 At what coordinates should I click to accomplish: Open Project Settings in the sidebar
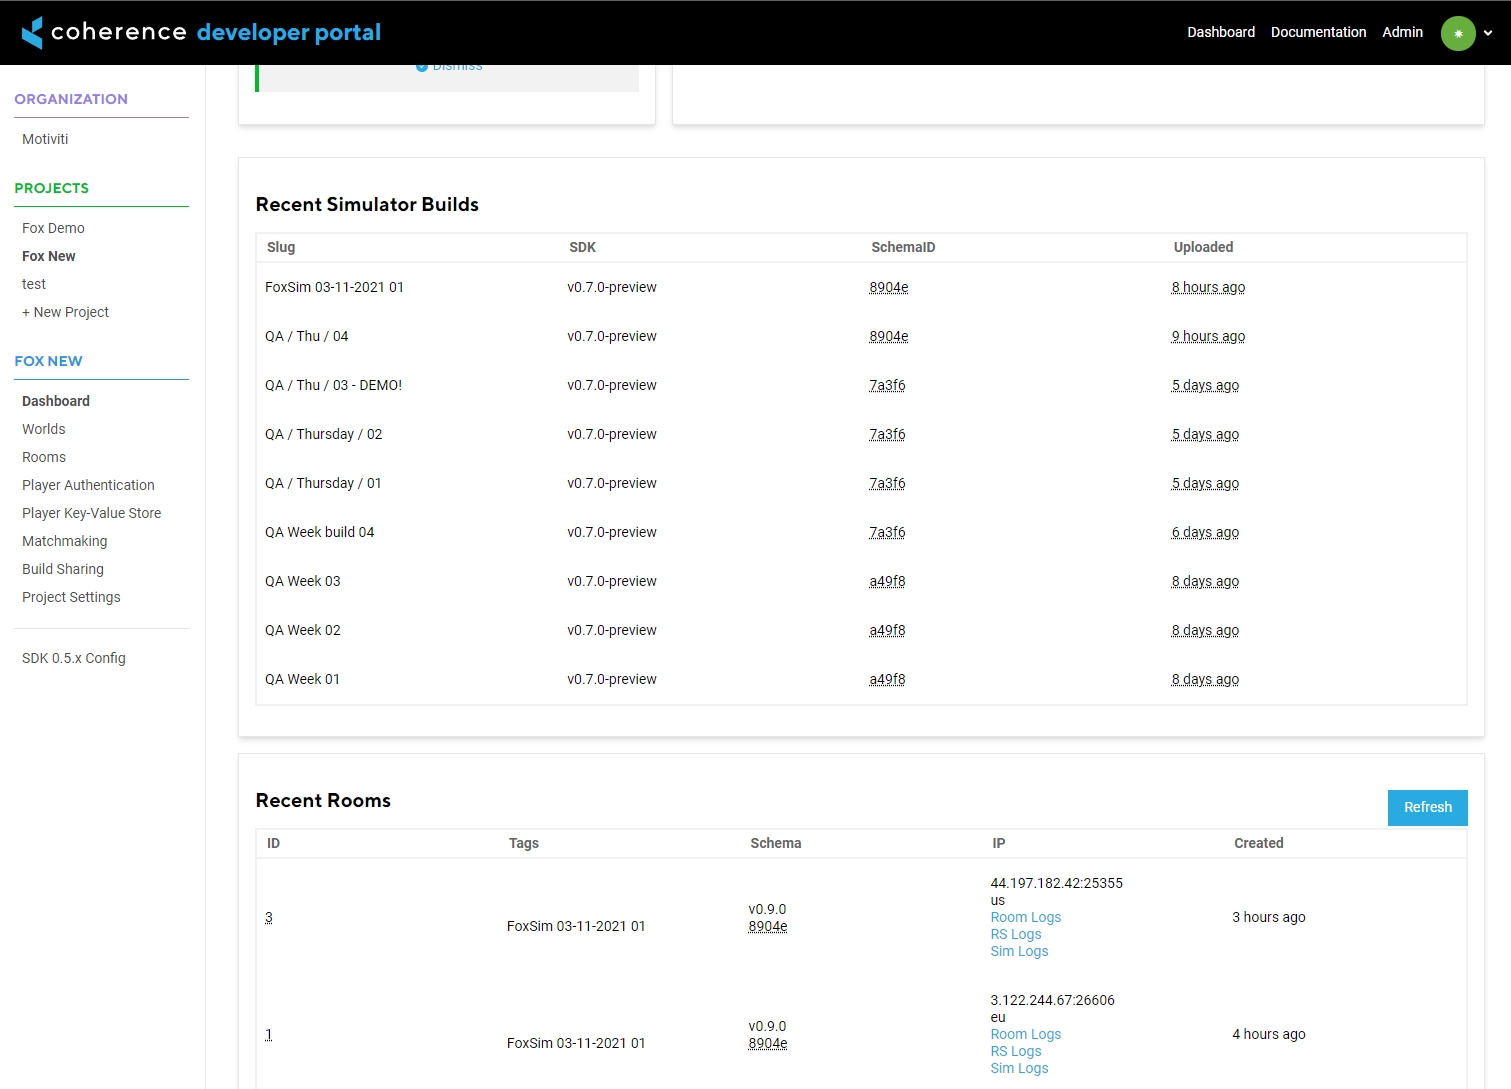coord(71,597)
